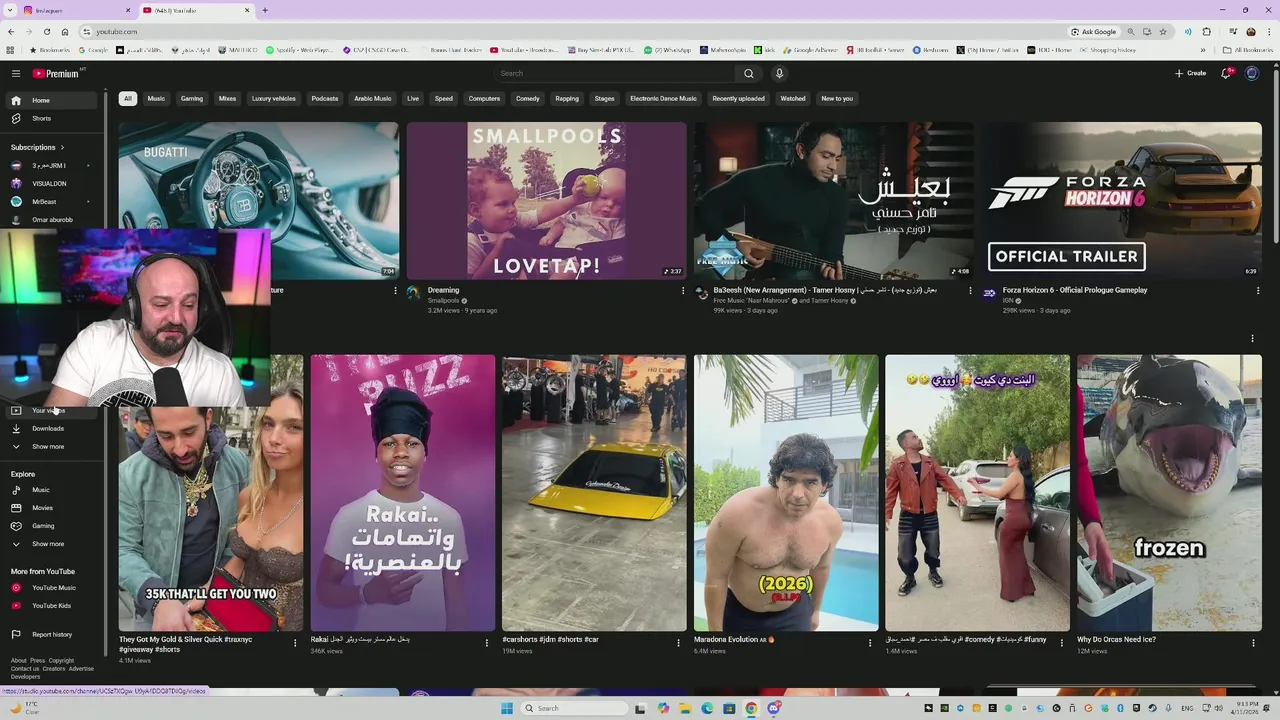This screenshot has width=1280, height=720.
Task: Expand Show more under Explore
Action: pos(52,544)
